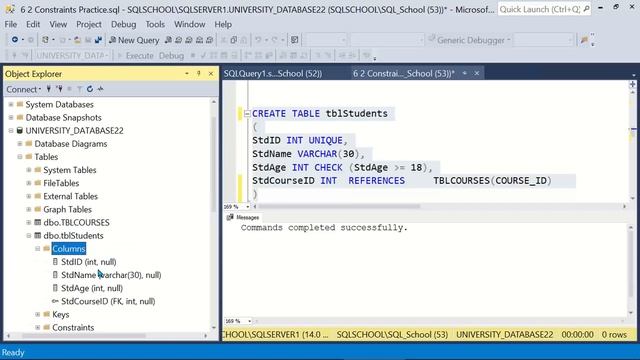The width and height of the screenshot is (640, 360).
Task: Close the 6 2 Constraints query tab
Action: [x=477, y=73]
